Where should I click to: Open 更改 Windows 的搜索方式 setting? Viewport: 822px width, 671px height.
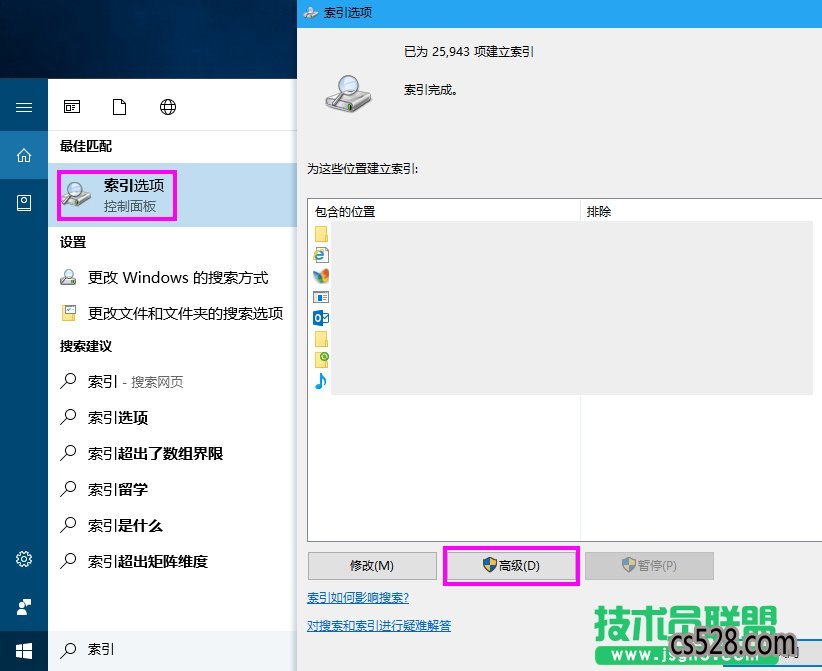[172, 277]
